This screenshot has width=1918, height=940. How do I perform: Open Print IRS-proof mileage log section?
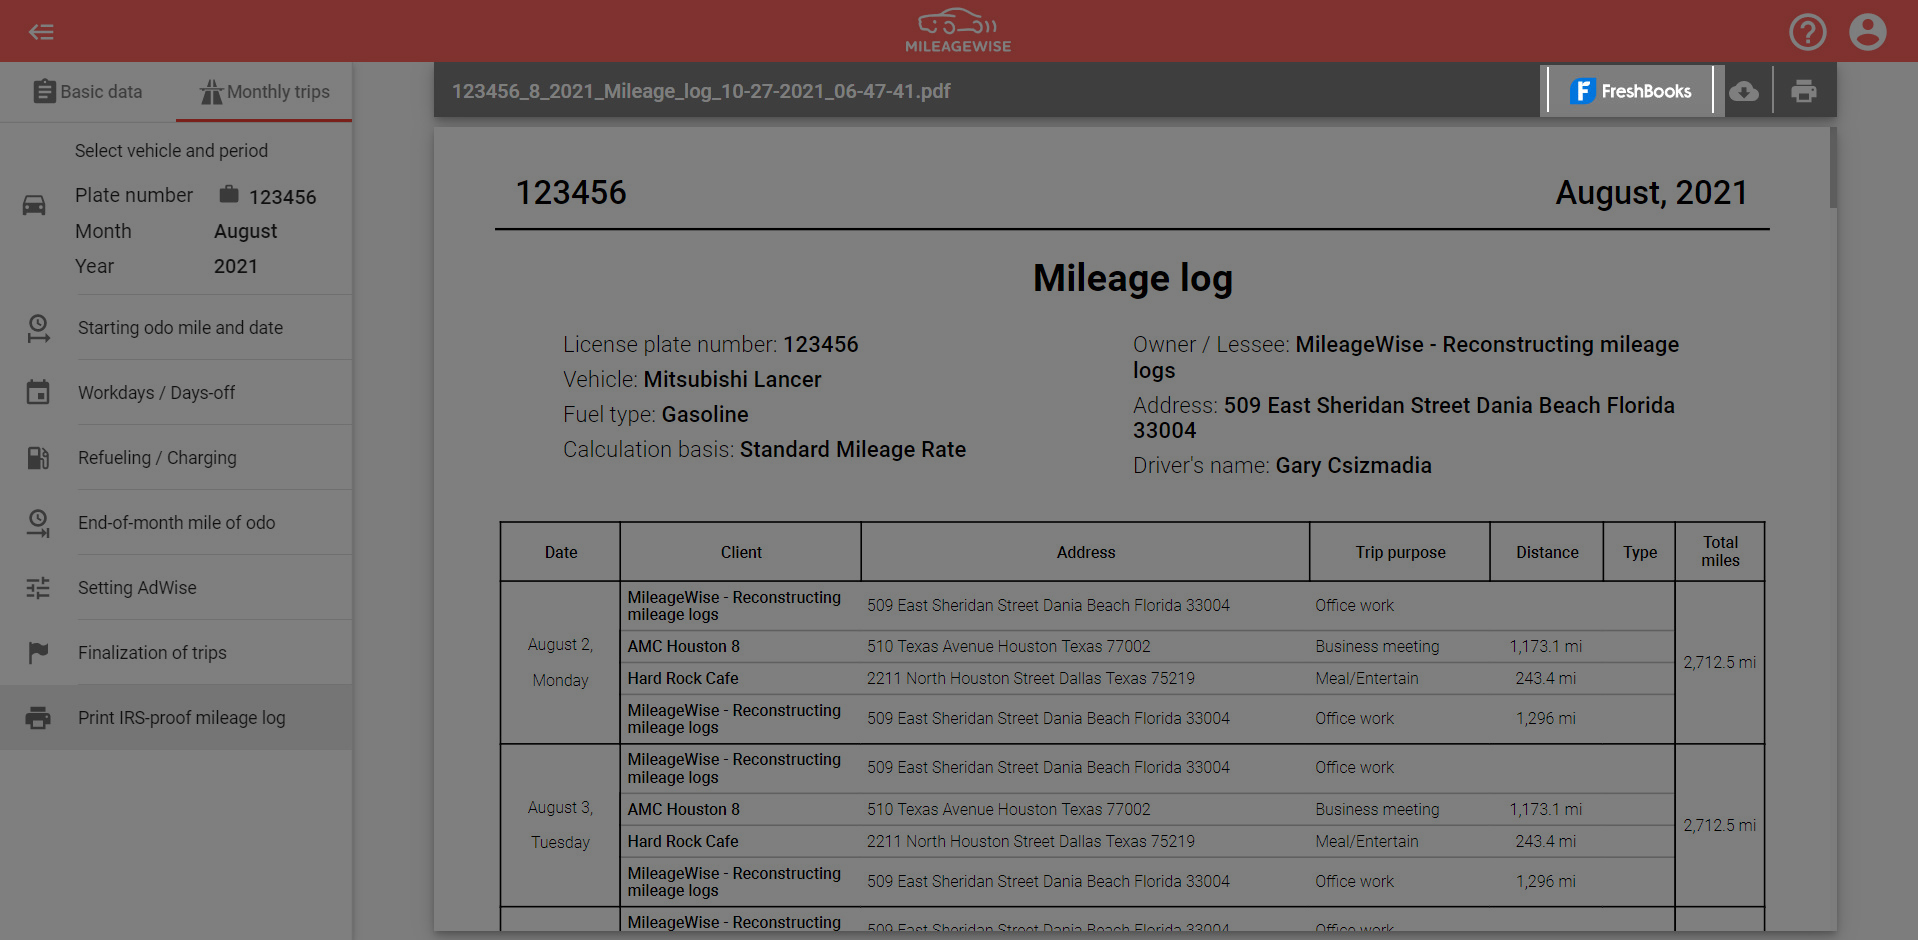[181, 717]
